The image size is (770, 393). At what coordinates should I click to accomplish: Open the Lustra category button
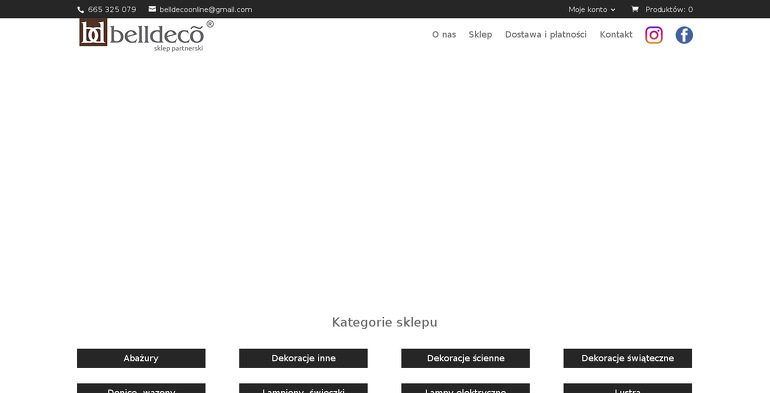pos(628,389)
